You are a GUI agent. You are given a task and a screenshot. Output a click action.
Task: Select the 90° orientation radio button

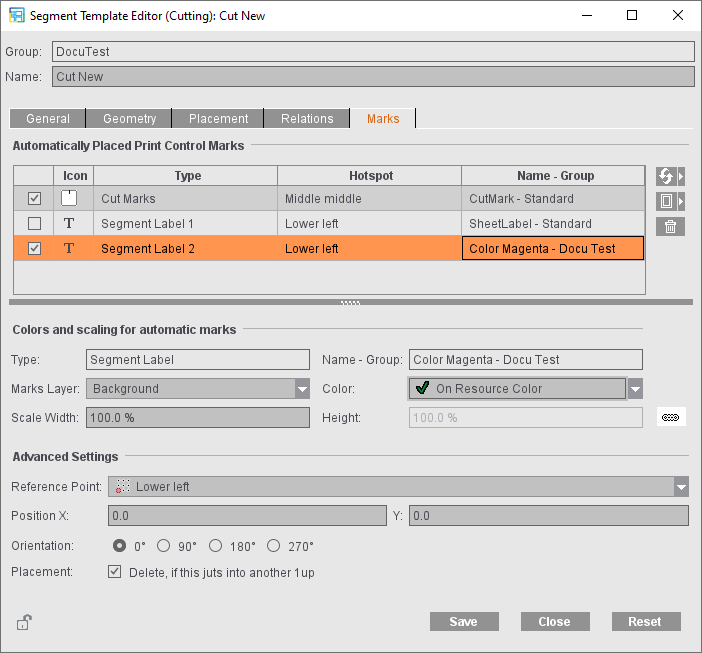164,546
